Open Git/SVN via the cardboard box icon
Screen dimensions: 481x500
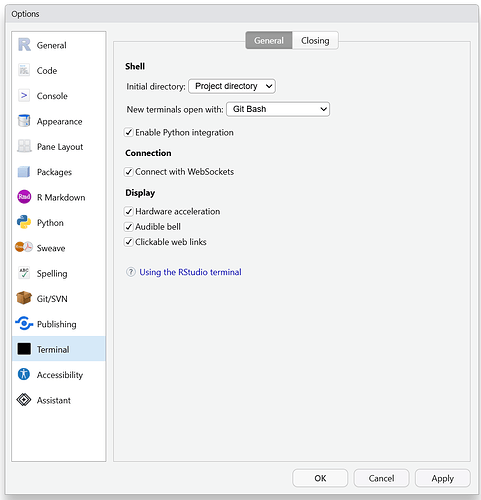coord(24,298)
